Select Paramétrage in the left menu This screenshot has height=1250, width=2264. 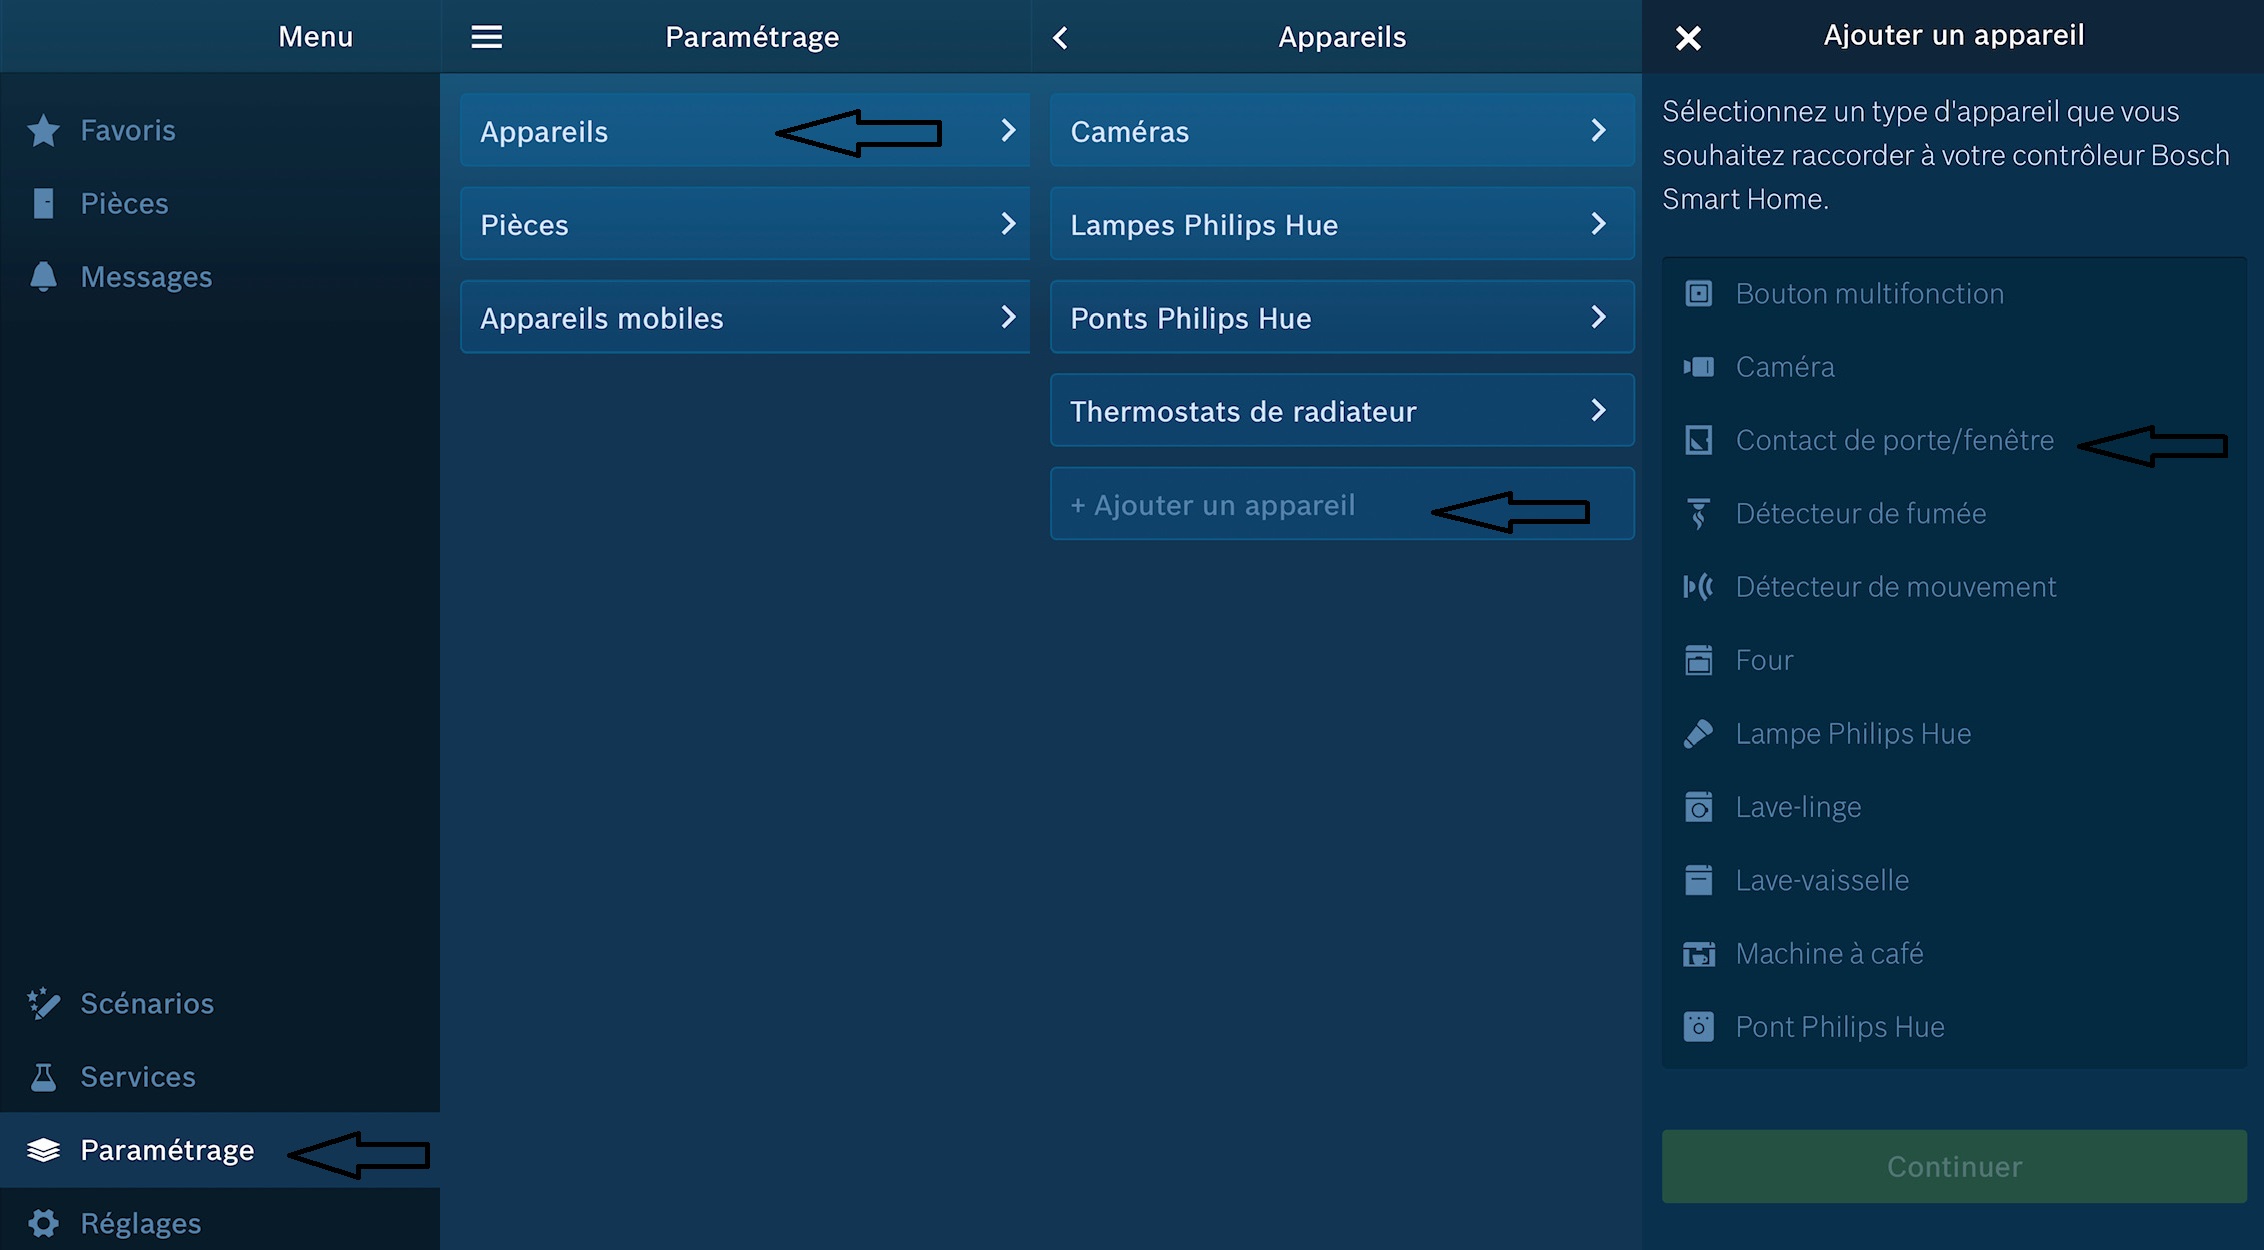[x=167, y=1150]
